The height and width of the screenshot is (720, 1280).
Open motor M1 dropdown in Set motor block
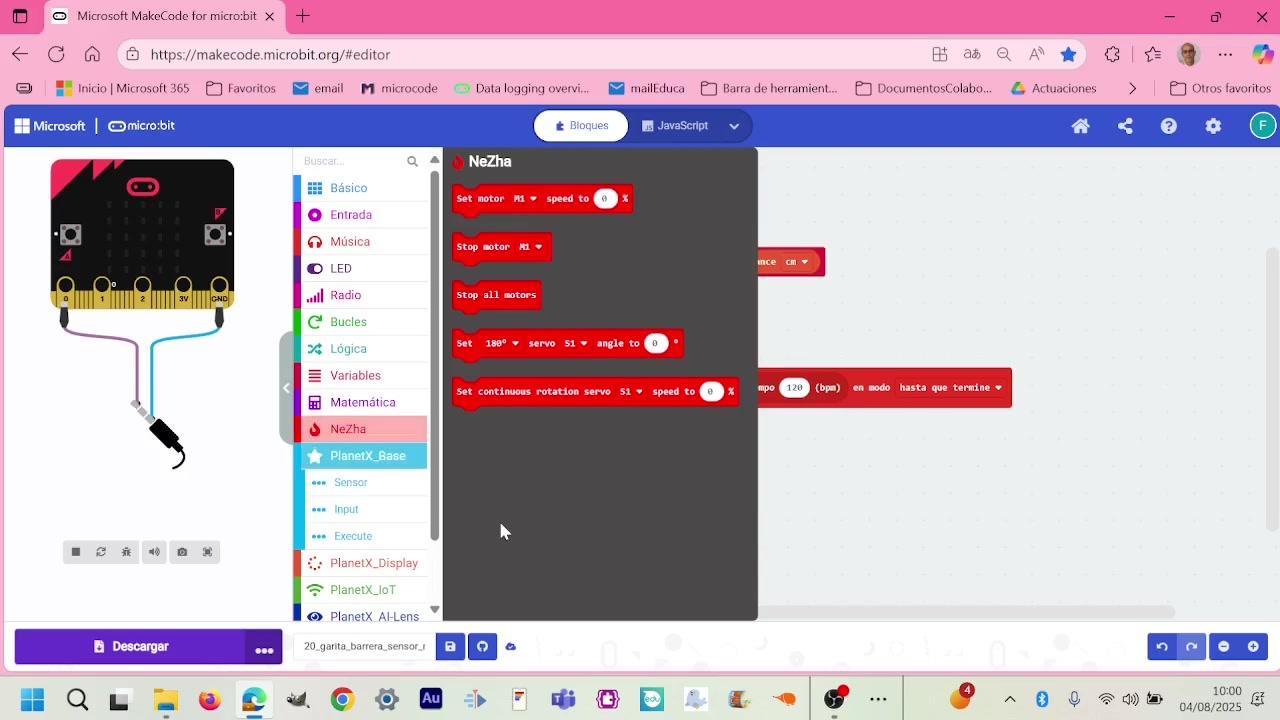click(x=525, y=199)
